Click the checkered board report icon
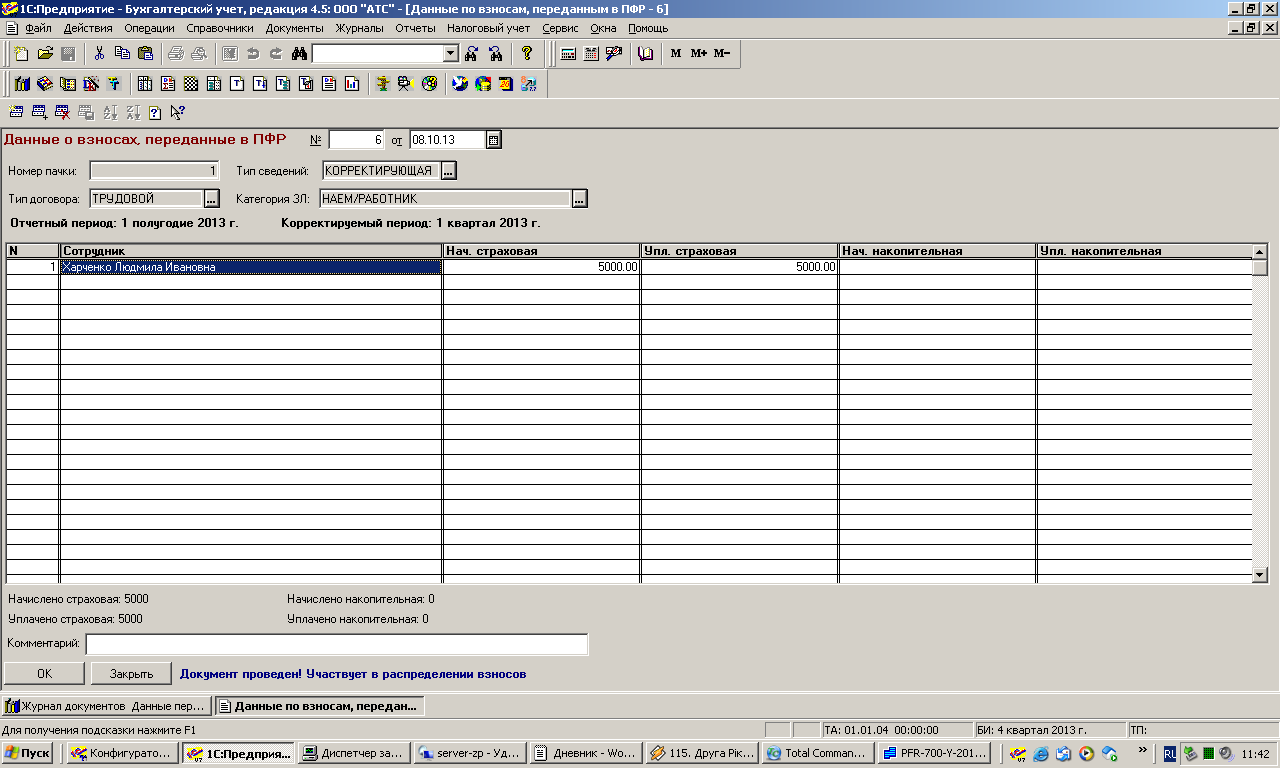This screenshot has height=768, width=1280. coord(190,84)
